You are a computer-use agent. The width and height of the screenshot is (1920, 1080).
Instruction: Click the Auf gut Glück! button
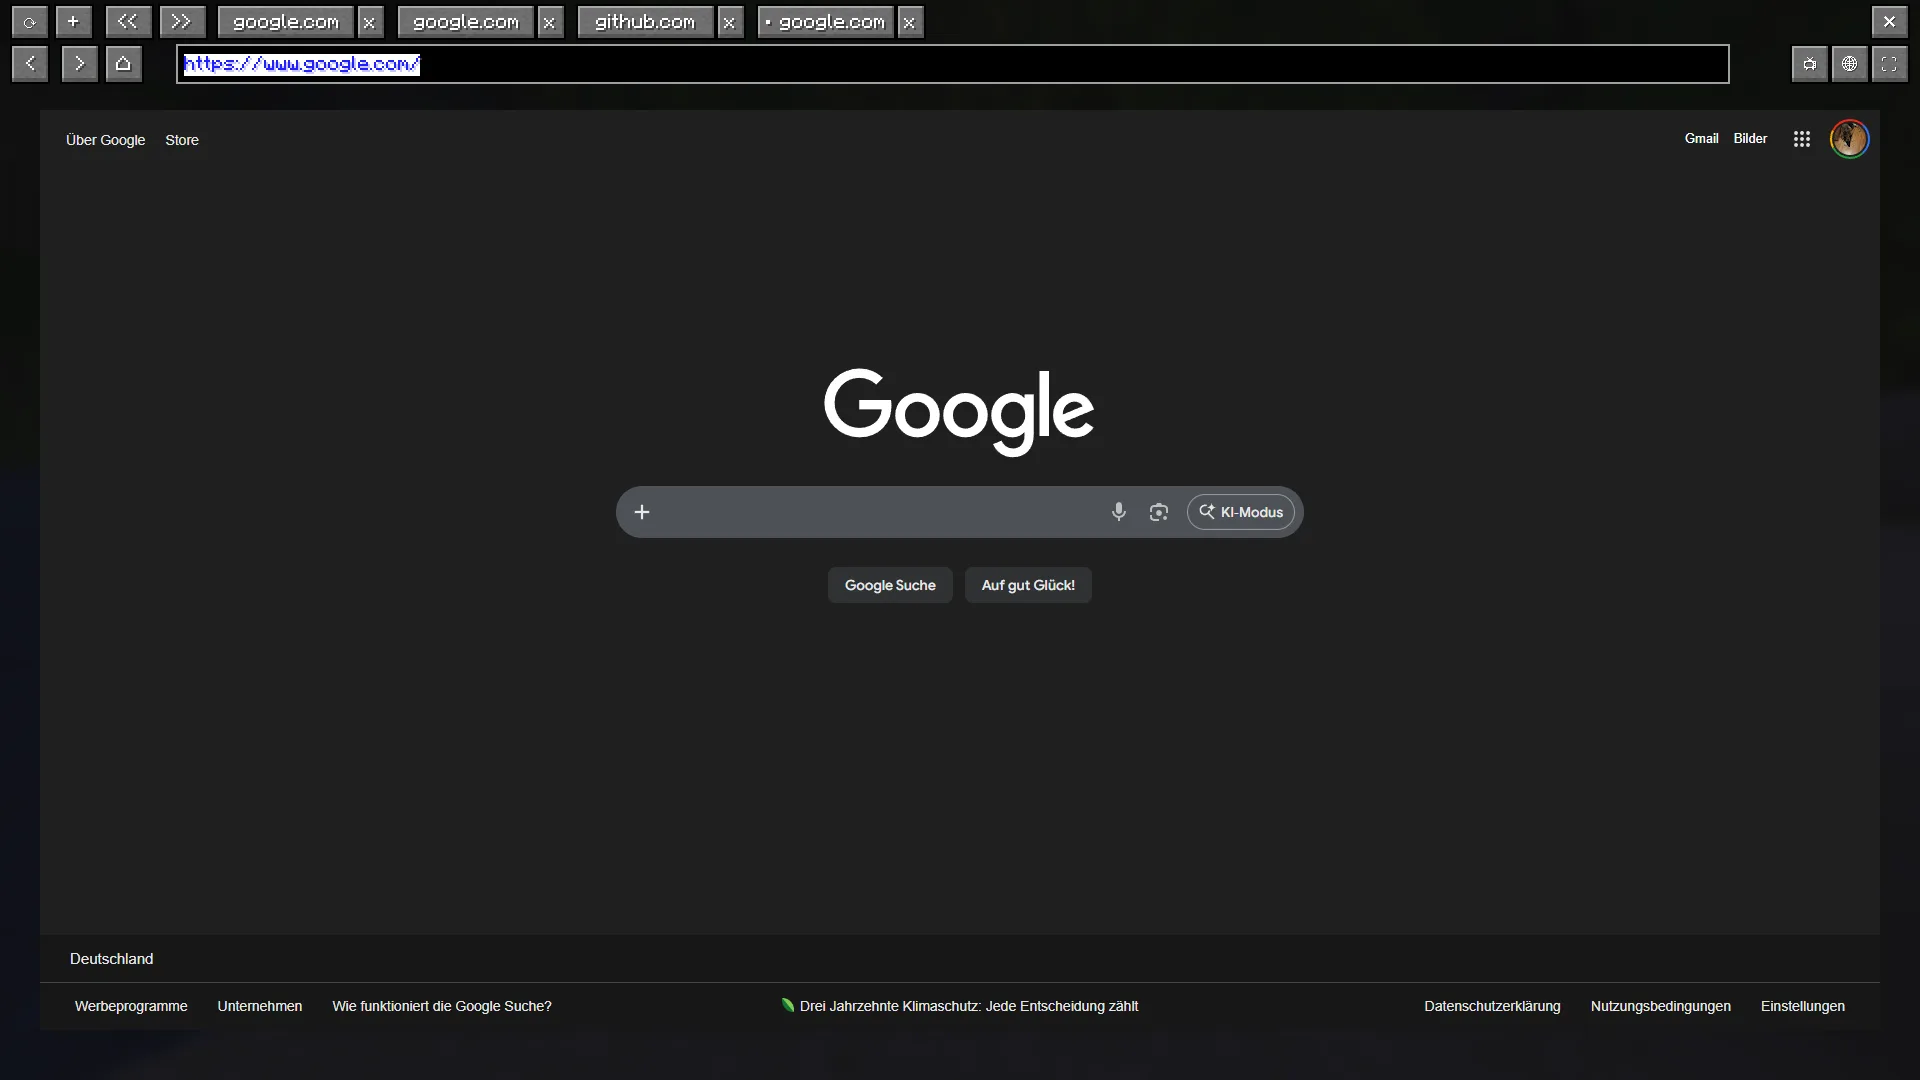(1028, 585)
